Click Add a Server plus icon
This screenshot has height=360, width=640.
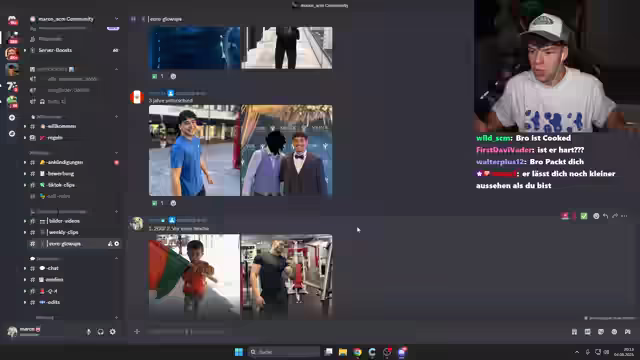(x=12, y=118)
